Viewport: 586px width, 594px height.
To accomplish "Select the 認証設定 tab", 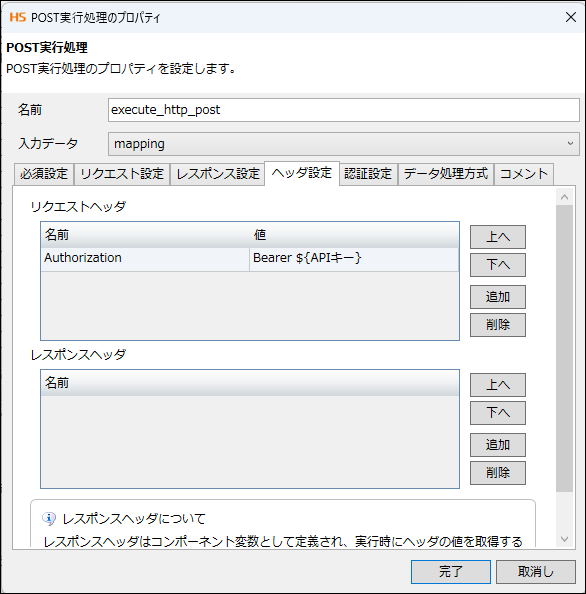I will 368,174.
